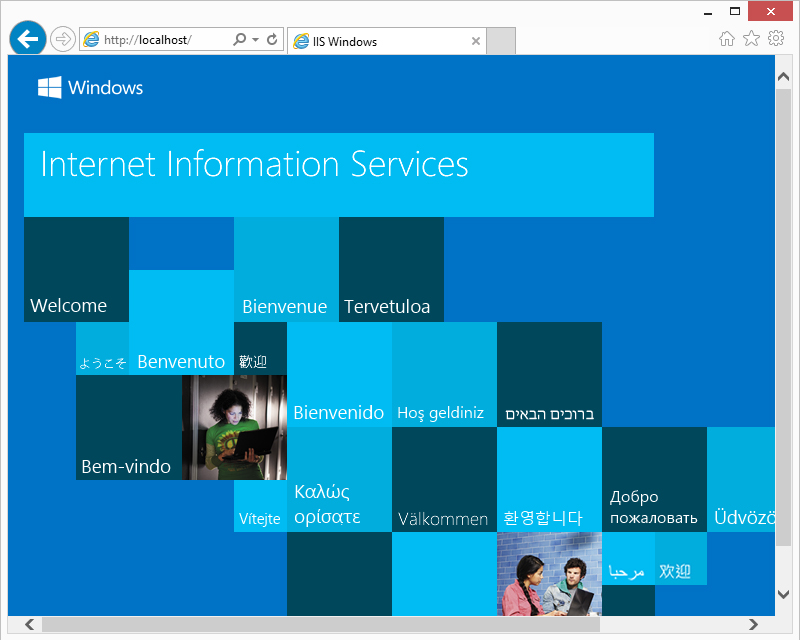Click the vertical scrollbar thumb
The height and width of the screenshot is (640, 800).
pos(784,318)
